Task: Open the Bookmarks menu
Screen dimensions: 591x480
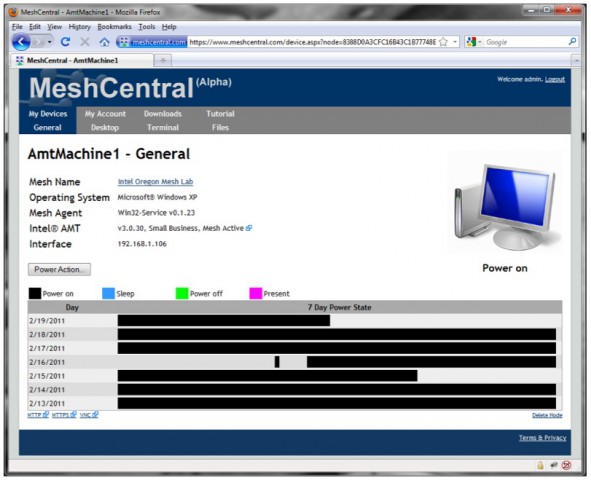Action: 114,27
